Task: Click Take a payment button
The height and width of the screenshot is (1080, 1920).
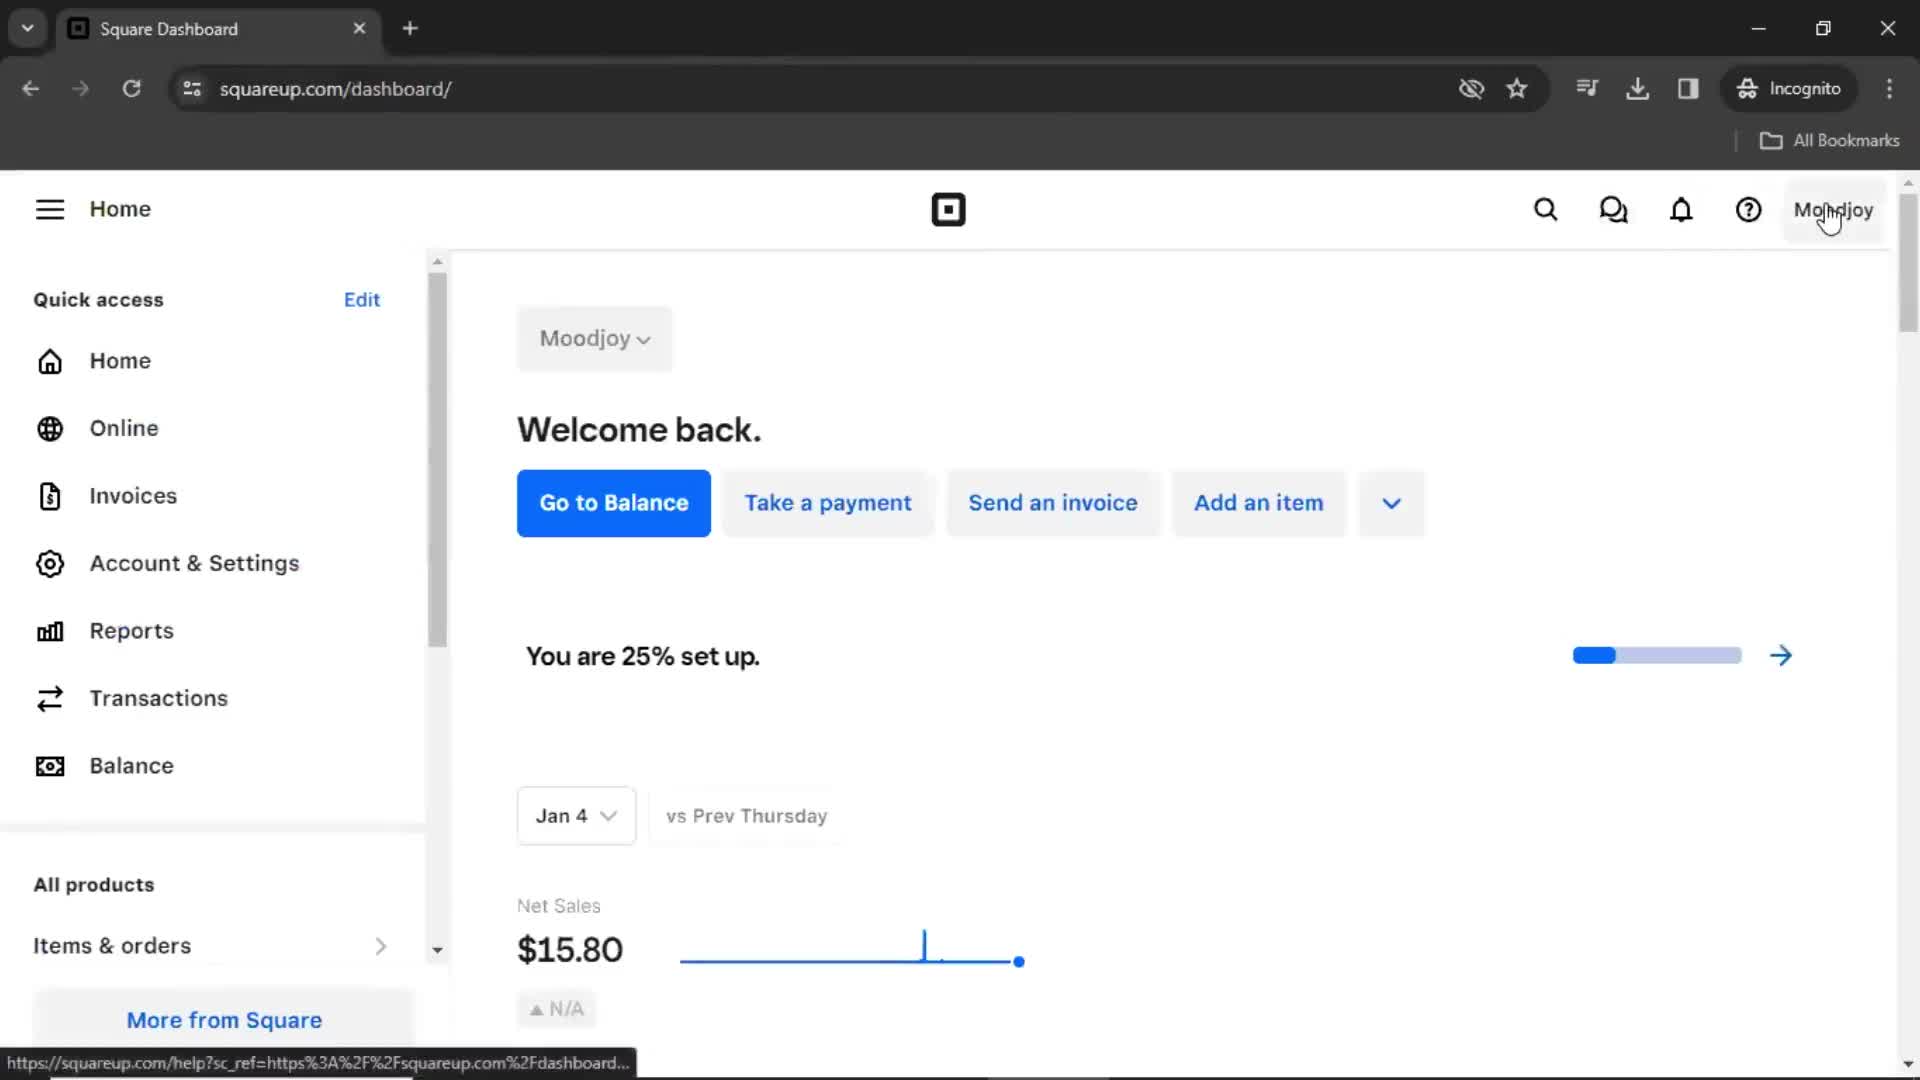Action: tap(828, 503)
